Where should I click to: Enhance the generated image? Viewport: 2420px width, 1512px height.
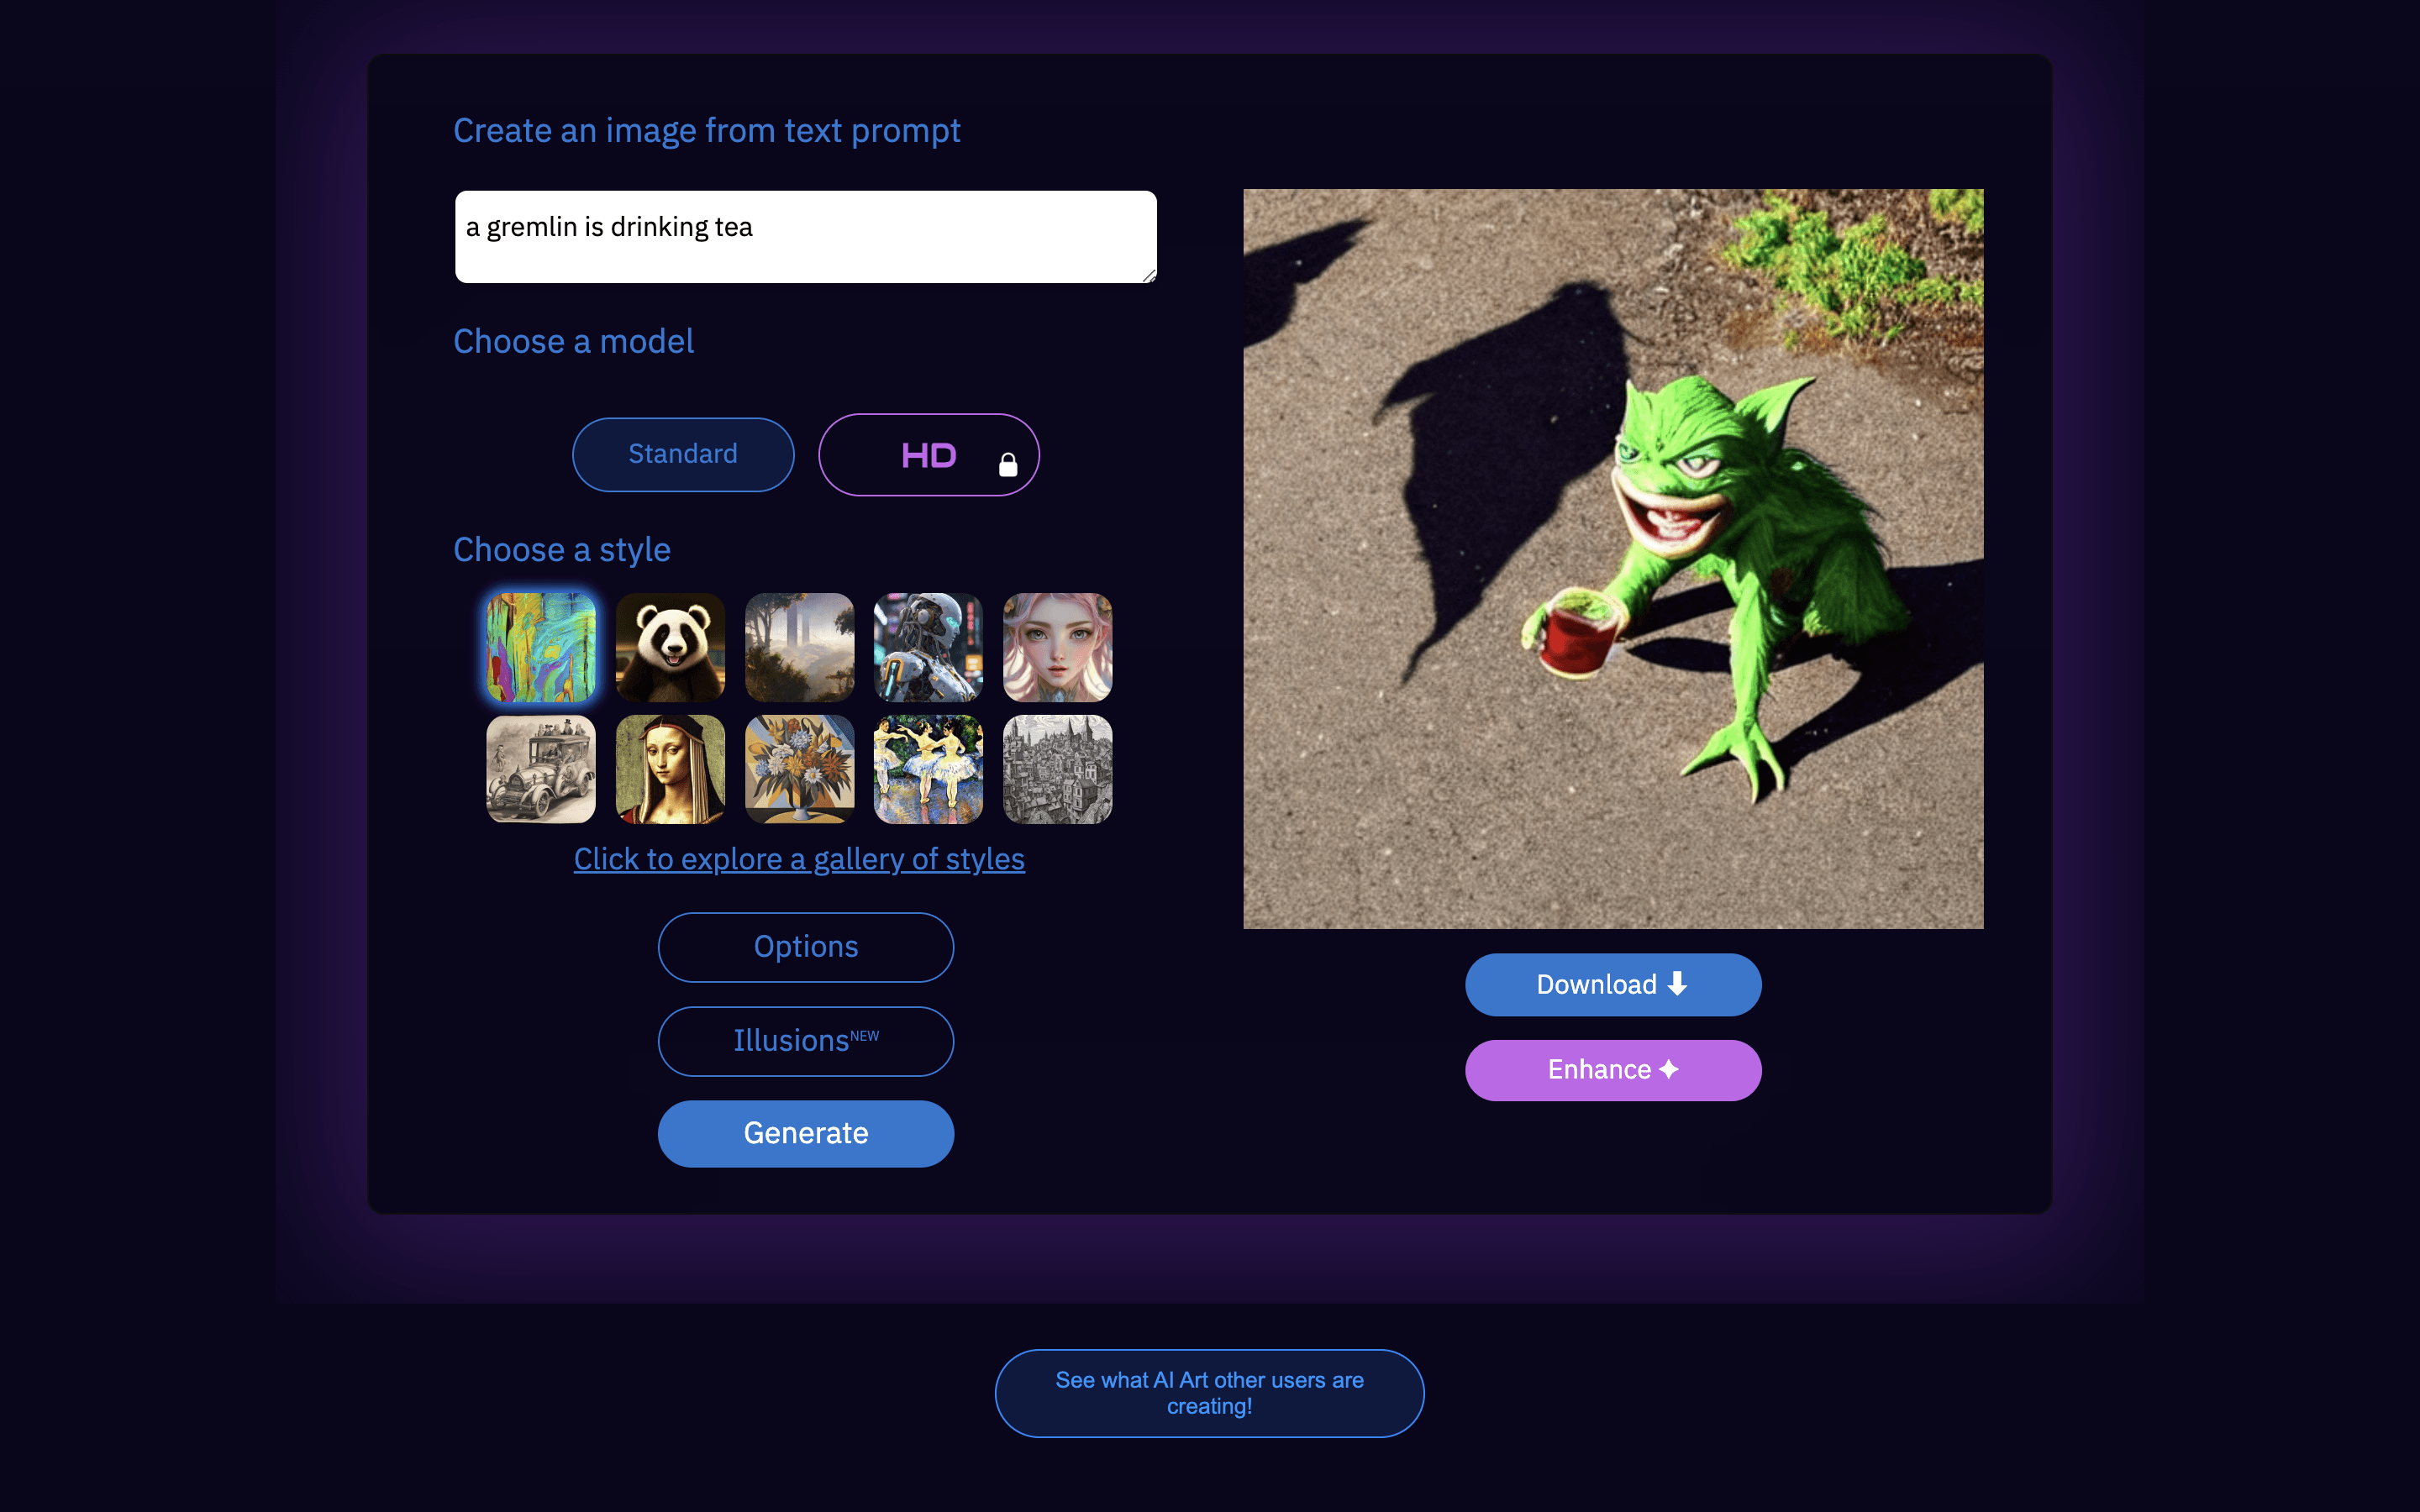point(1613,1070)
